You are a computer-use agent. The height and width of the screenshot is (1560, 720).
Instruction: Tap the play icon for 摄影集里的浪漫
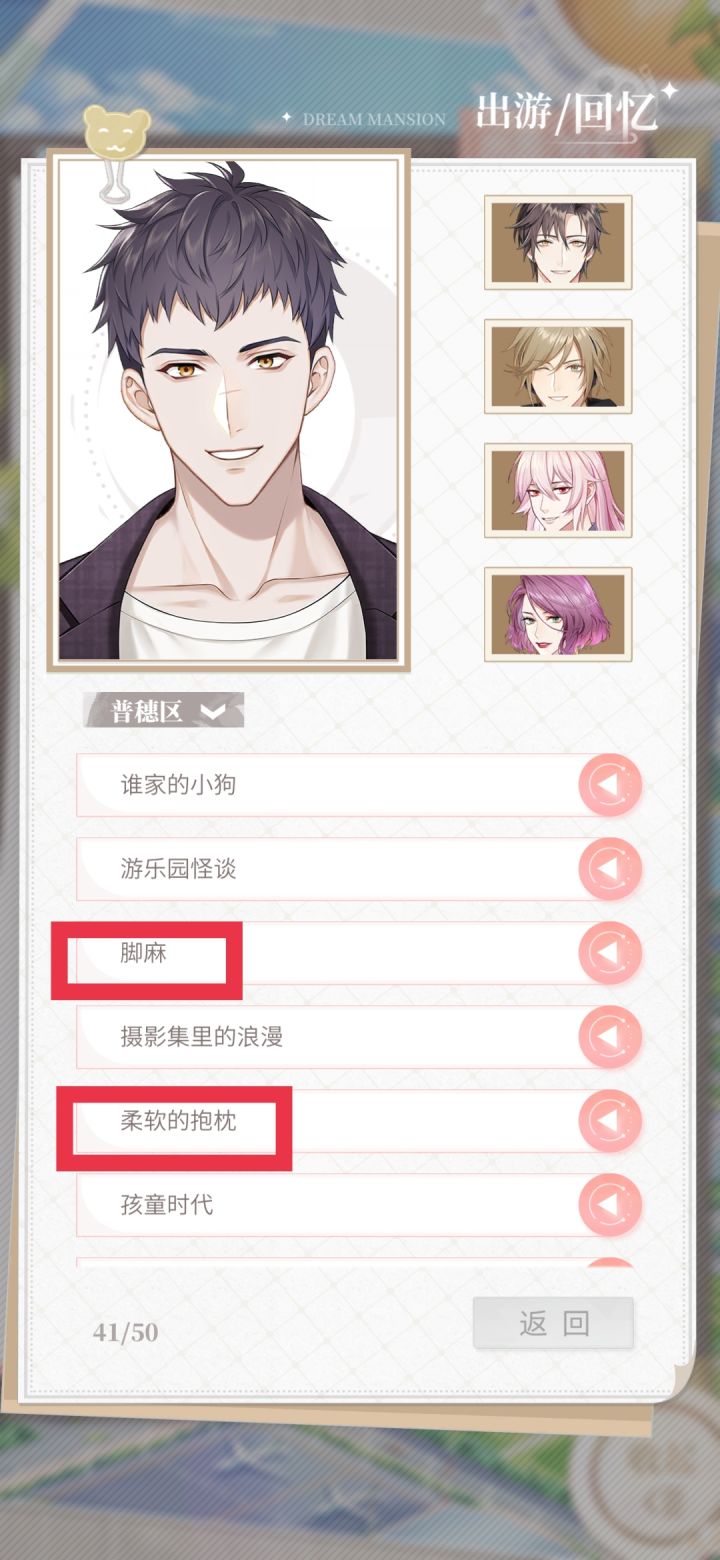tap(609, 1037)
